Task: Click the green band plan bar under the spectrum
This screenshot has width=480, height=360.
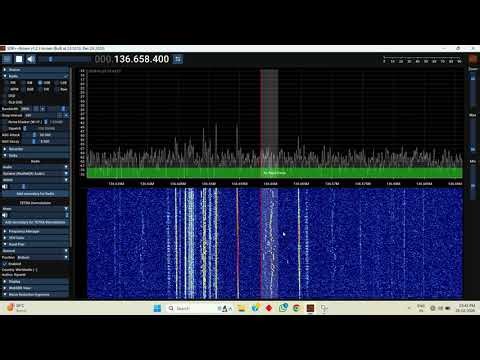Action: click(275, 173)
